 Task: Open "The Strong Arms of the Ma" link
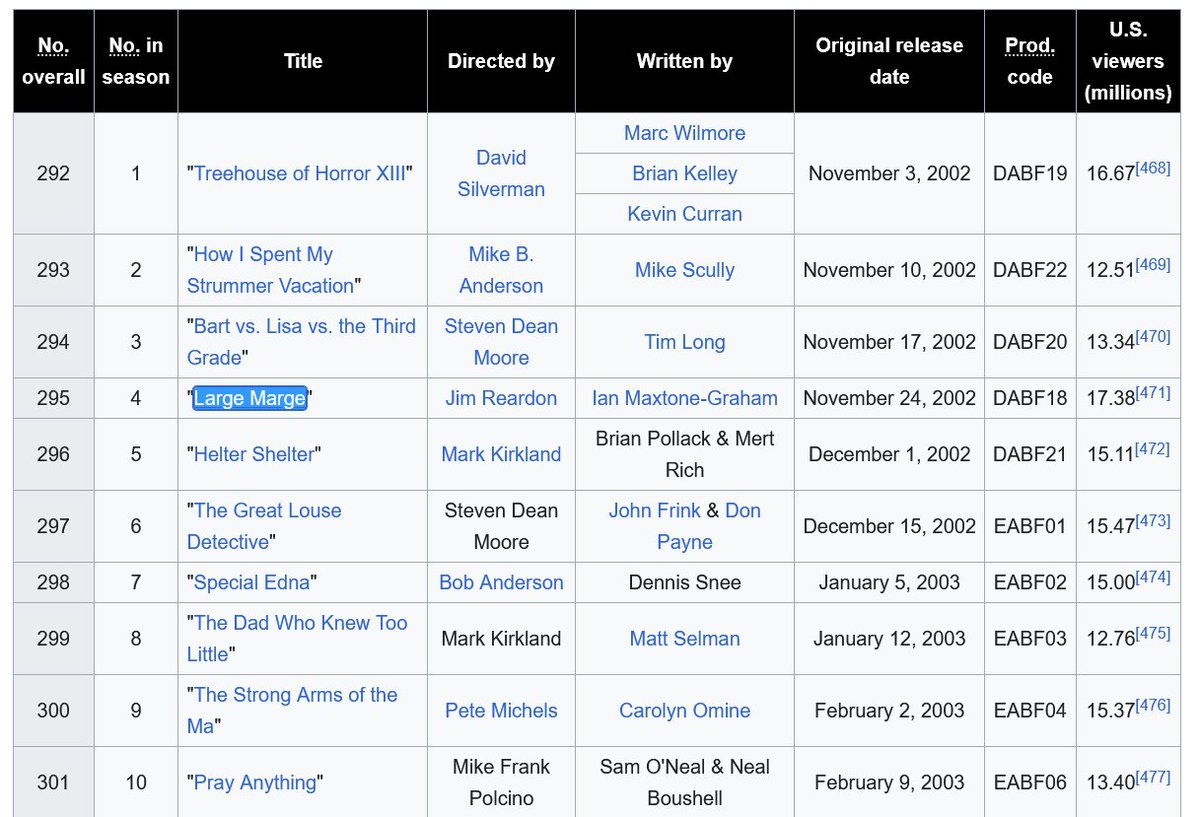pos(292,710)
